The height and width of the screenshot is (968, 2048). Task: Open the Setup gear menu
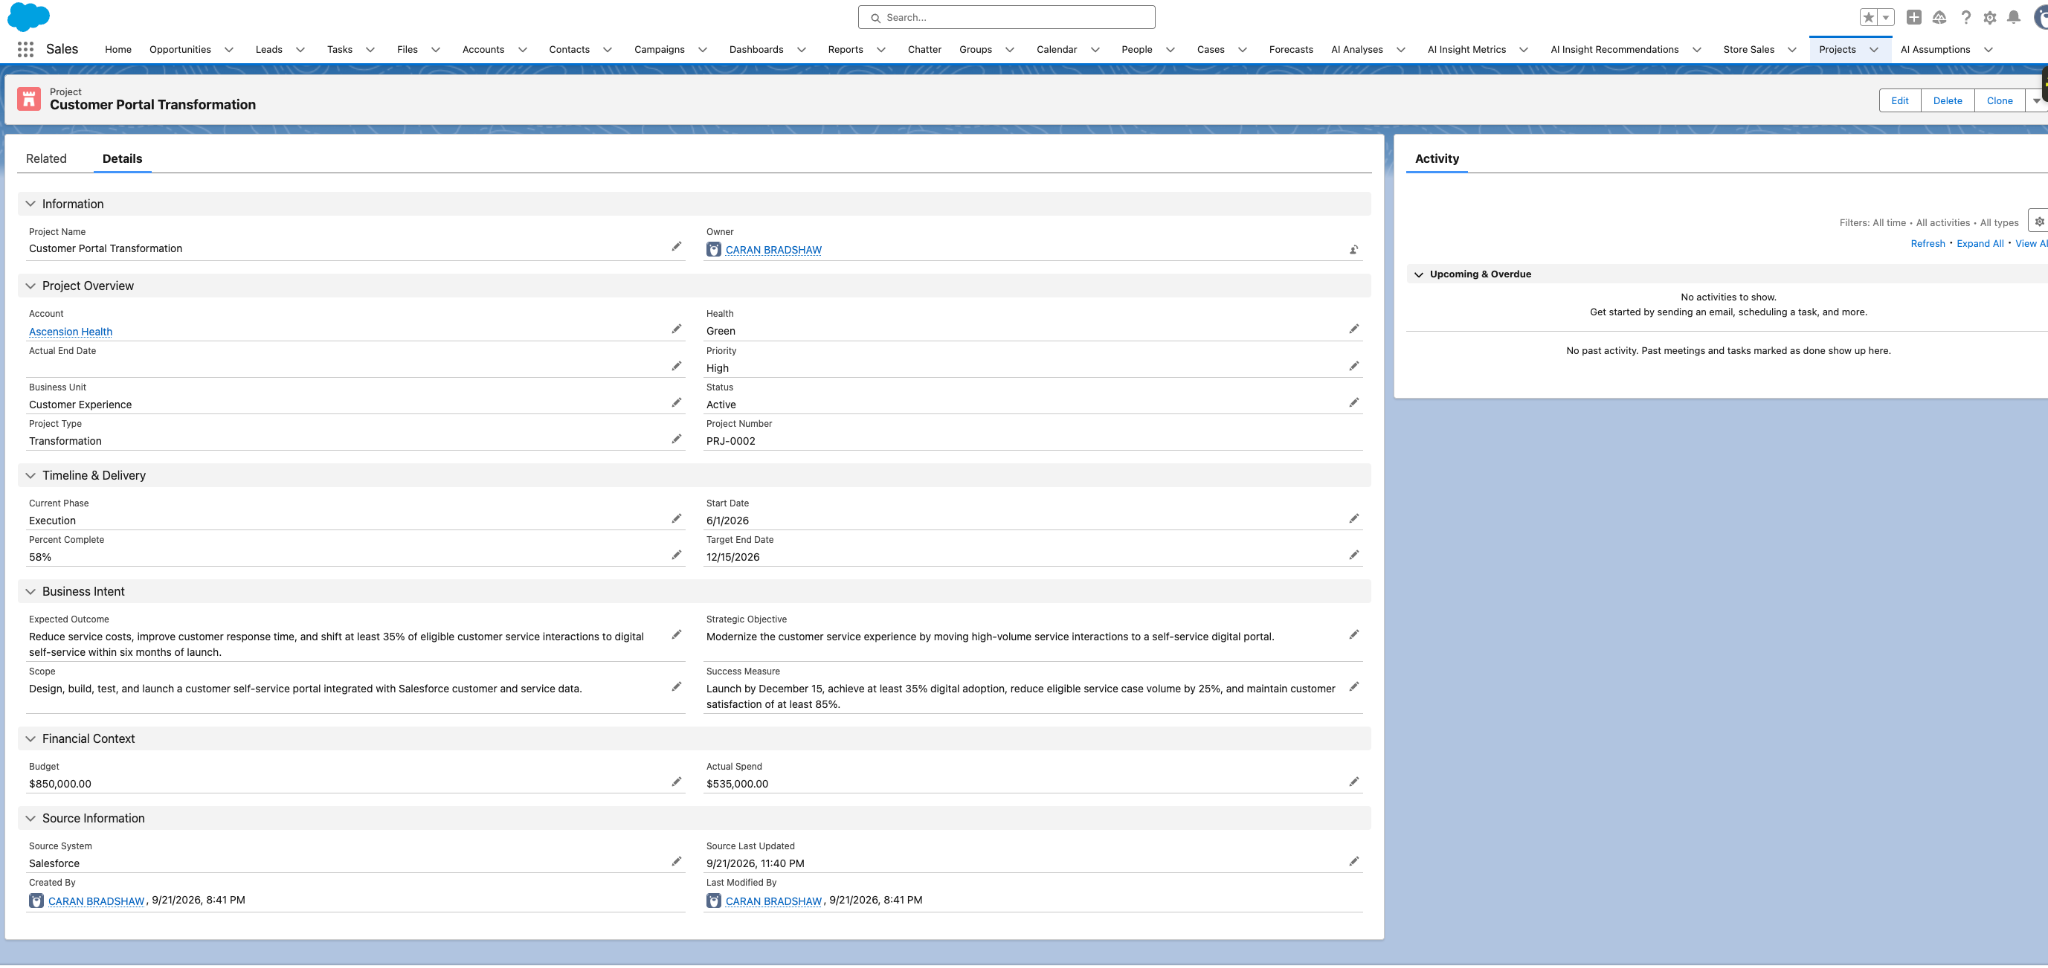(x=1990, y=17)
